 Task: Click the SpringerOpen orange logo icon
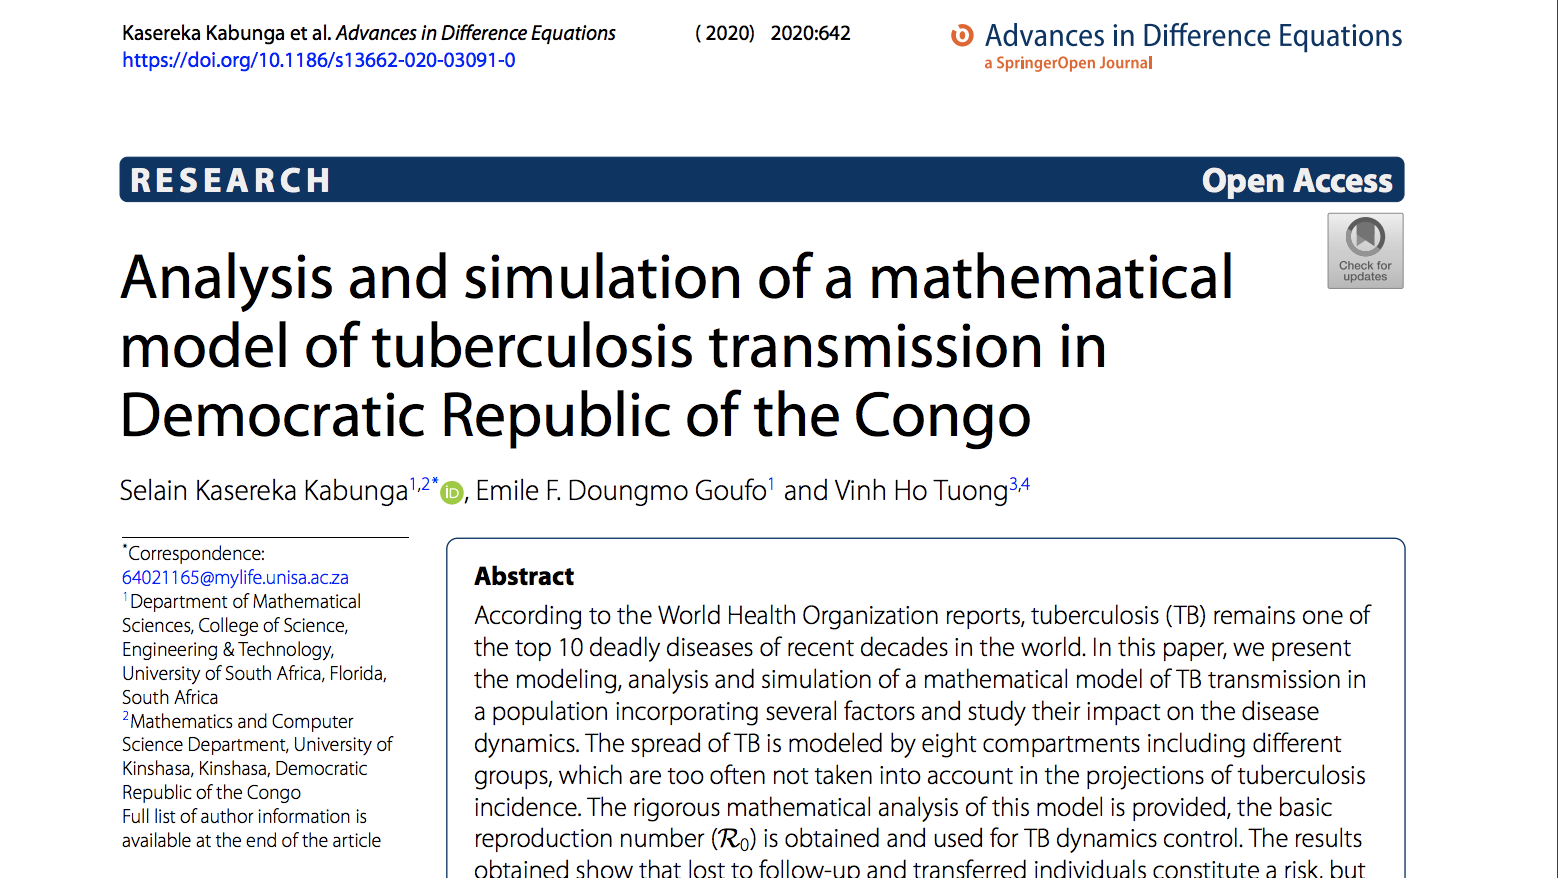click(x=962, y=36)
